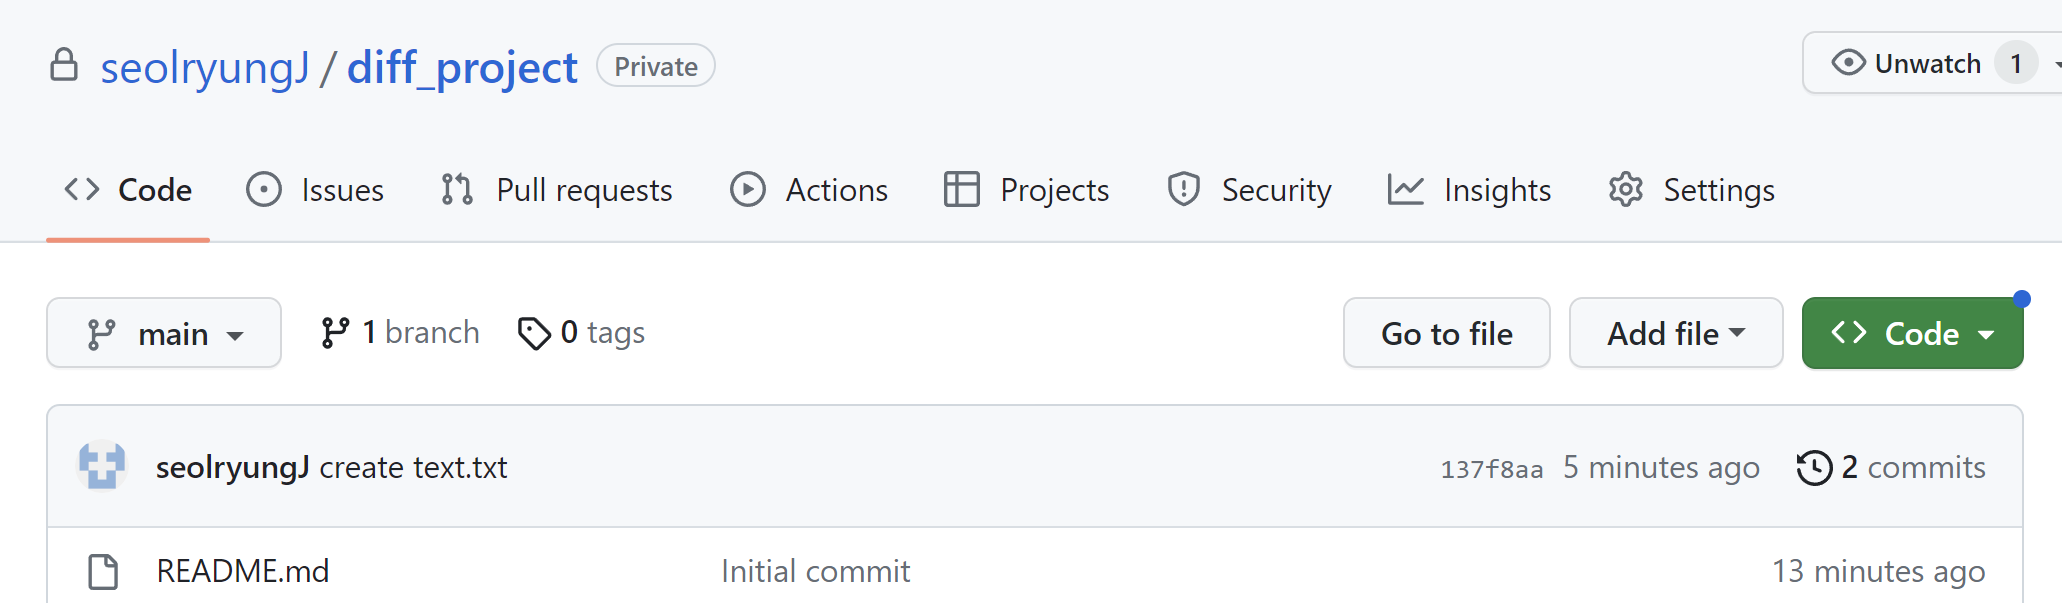Screen dimensions: 2062x603
Task: Click the README.md file icon
Action: click(x=103, y=571)
